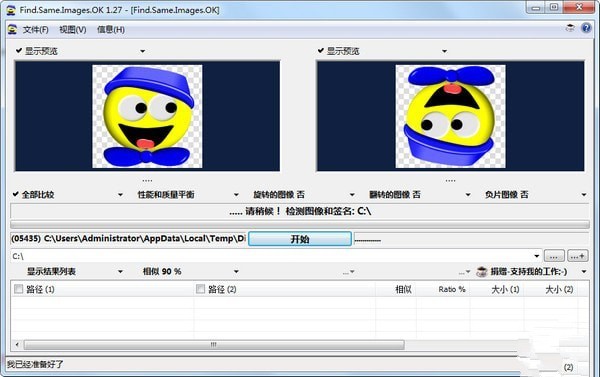
Task: Open the 性能和质量平衡 dropdown
Action: [236, 195]
